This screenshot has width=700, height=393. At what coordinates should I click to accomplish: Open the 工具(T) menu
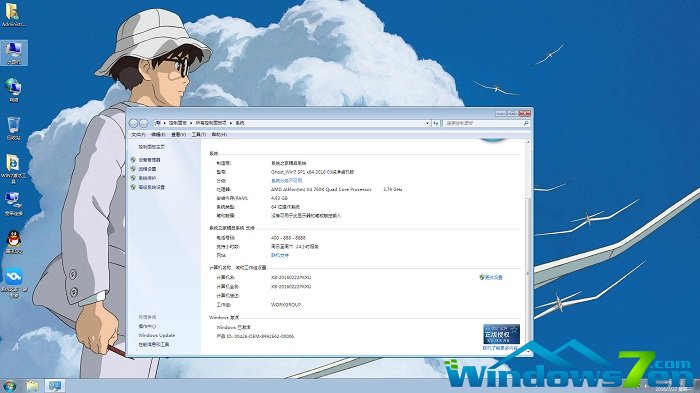click(199, 134)
